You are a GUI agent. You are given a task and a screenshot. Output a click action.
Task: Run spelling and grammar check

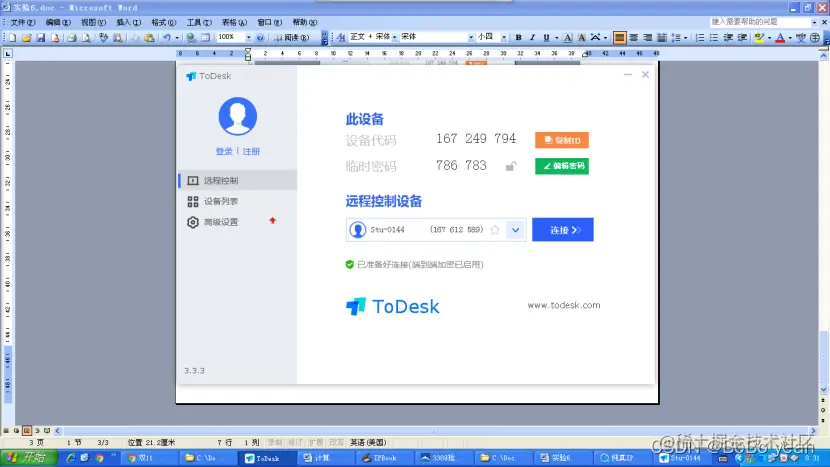[103, 38]
